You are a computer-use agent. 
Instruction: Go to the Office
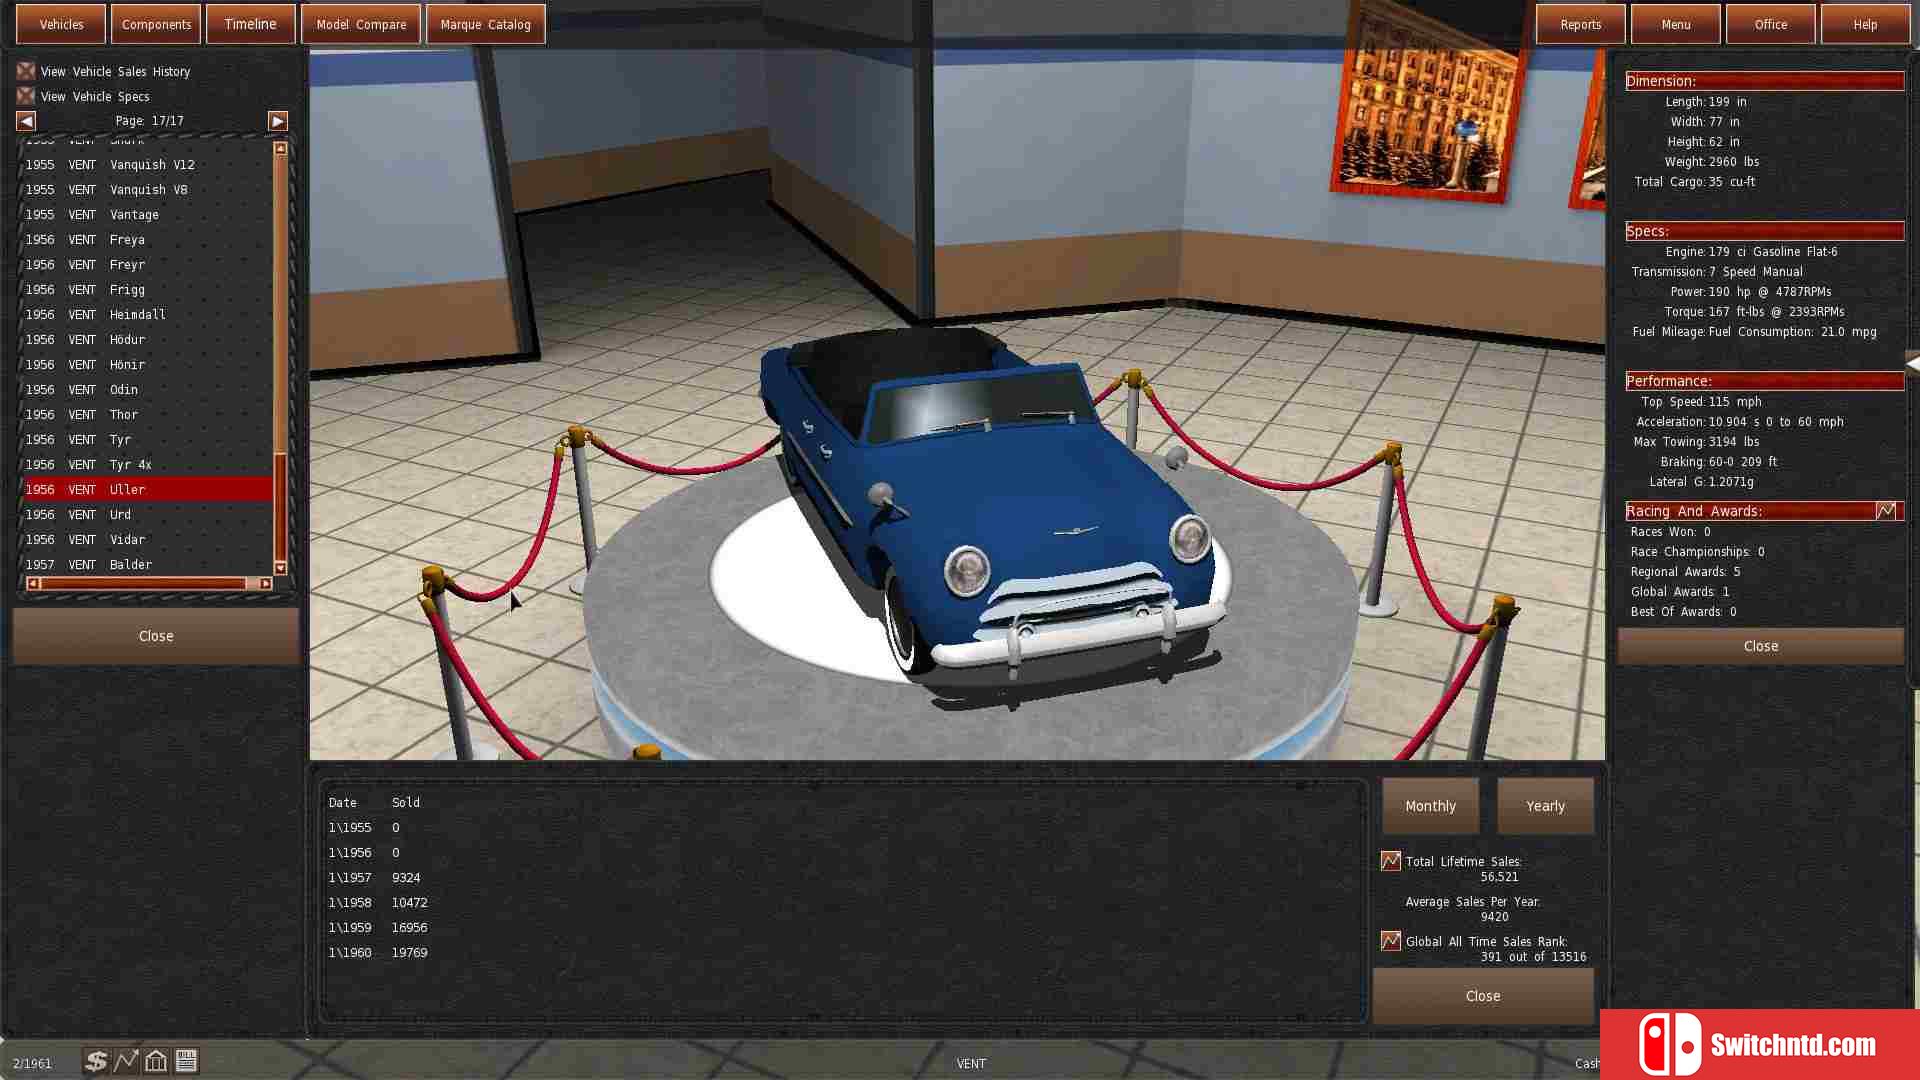pos(1771,24)
